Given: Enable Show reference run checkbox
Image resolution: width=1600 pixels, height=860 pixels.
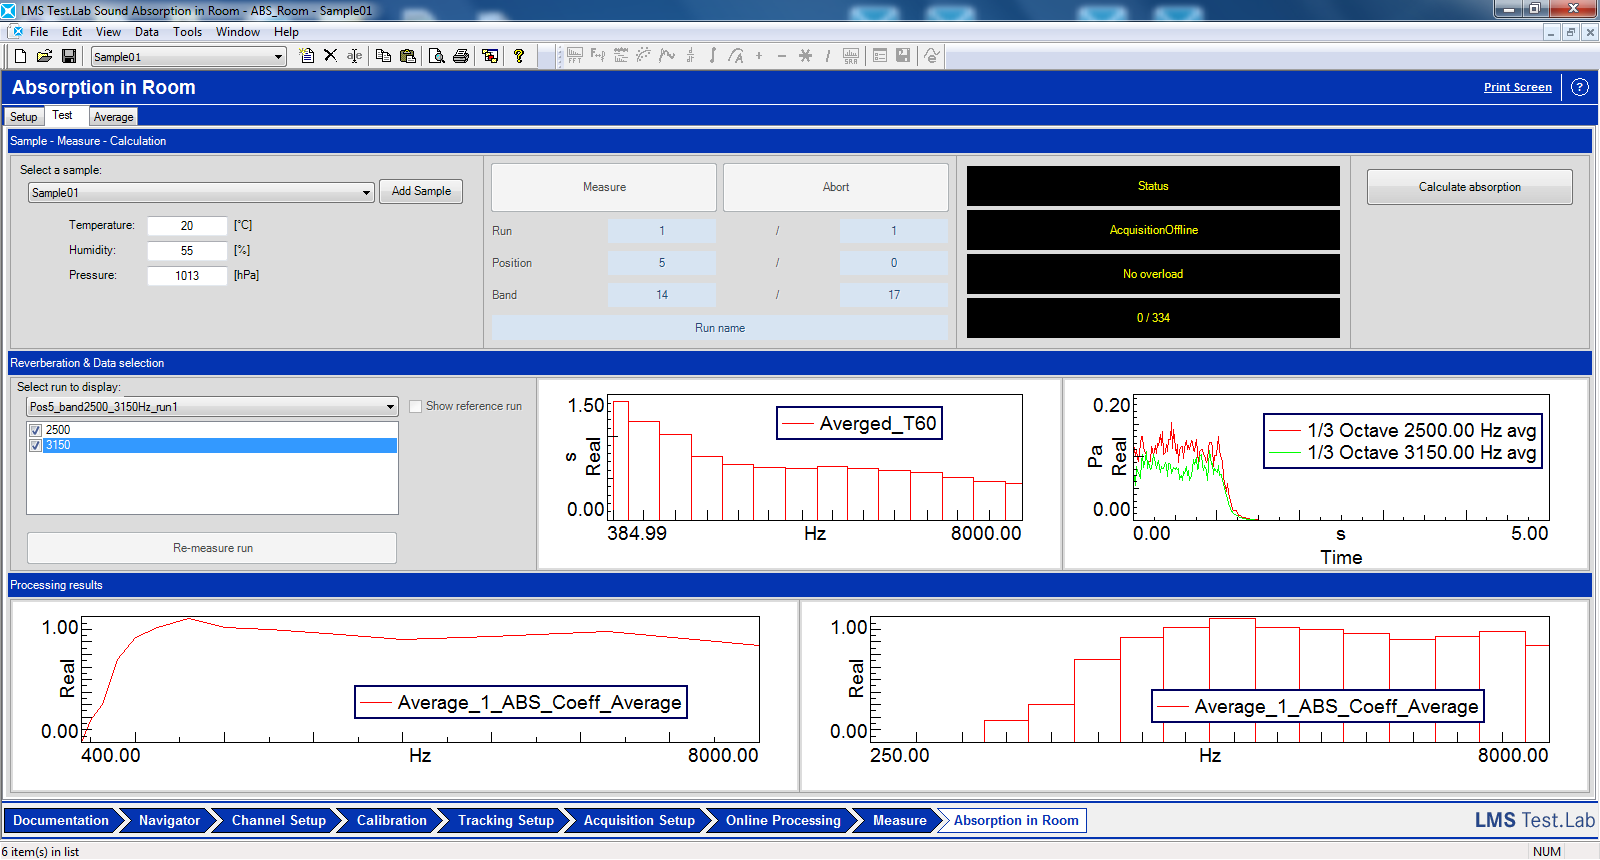Looking at the screenshot, I should point(415,406).
